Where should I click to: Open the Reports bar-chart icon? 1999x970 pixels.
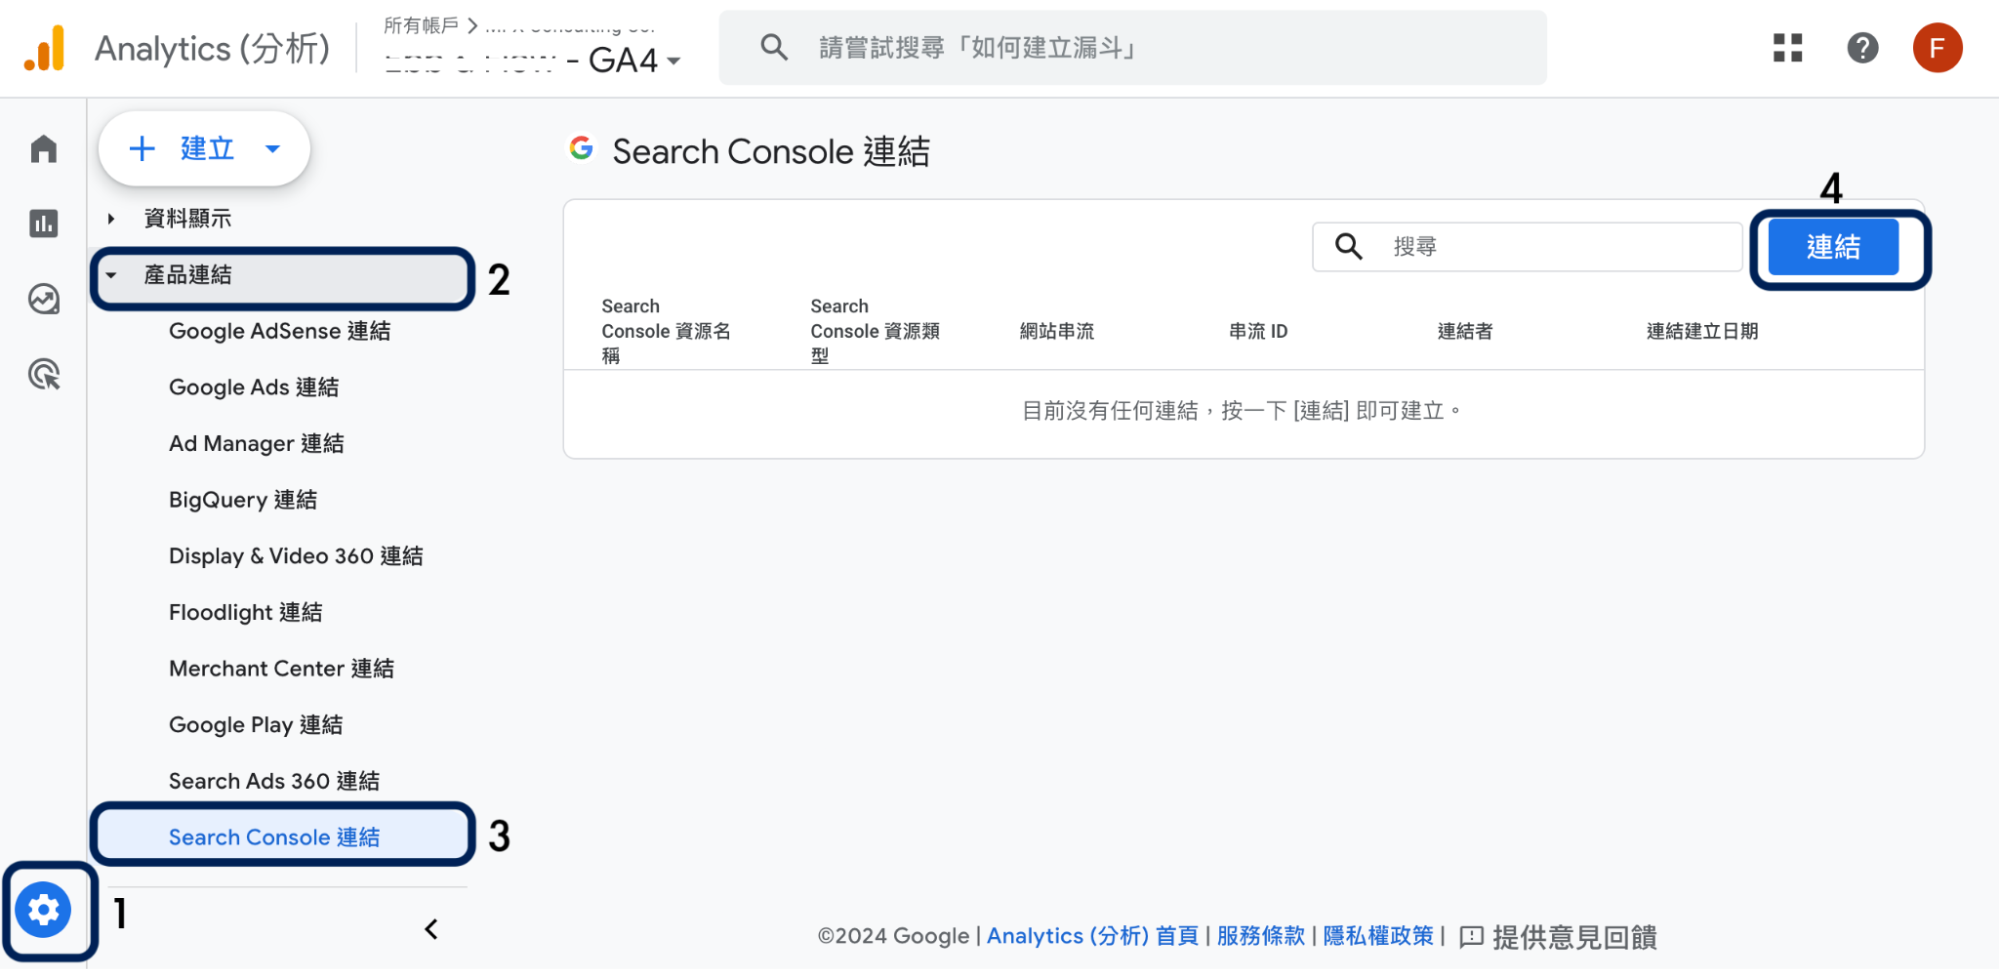44,223
